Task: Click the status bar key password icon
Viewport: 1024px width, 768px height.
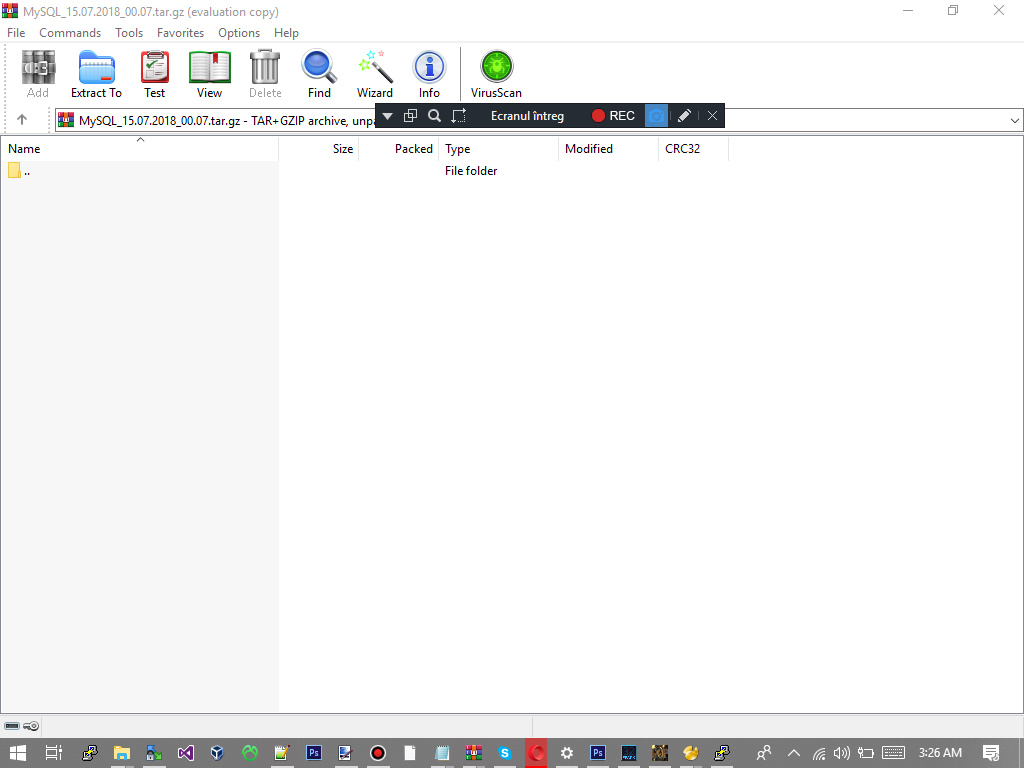Action: click(31, 726)
